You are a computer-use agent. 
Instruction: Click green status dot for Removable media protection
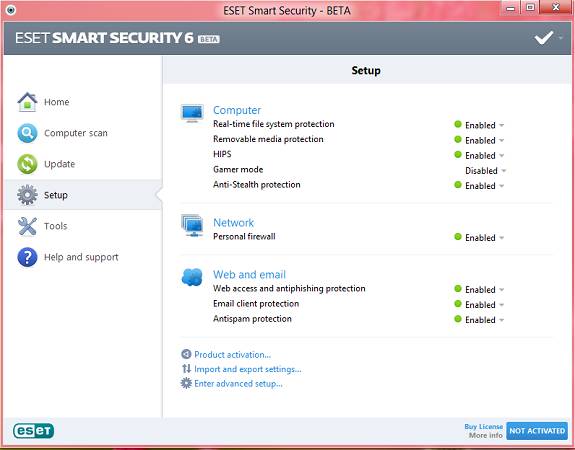coord(458,139)
